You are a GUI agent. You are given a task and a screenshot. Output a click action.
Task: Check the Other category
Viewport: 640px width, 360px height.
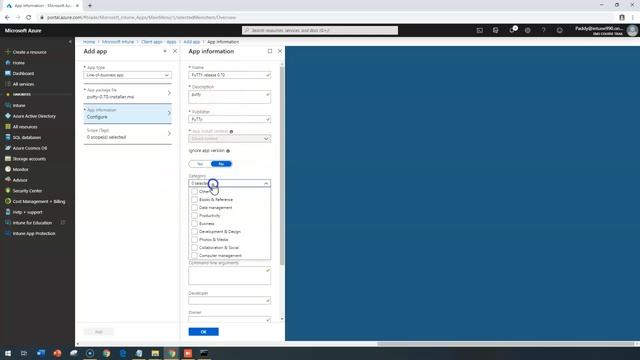(195, 191)
